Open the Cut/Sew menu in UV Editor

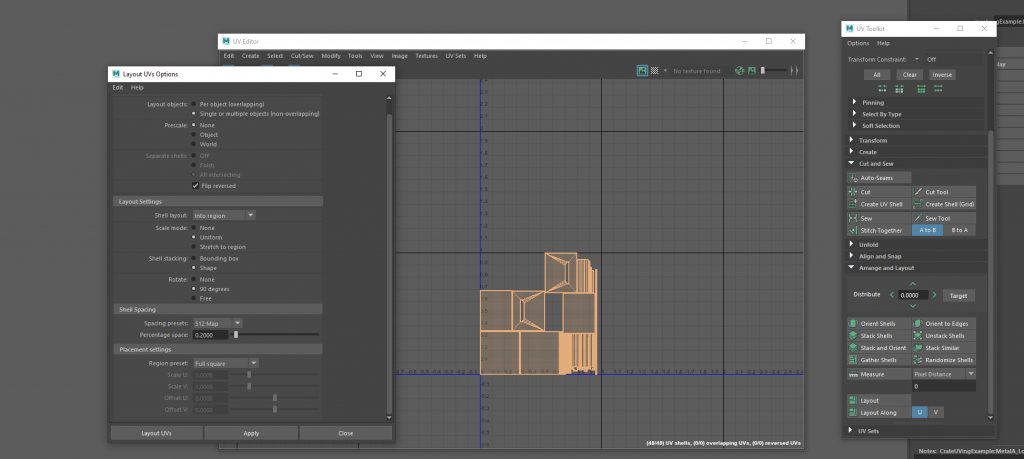coord(301,56)
